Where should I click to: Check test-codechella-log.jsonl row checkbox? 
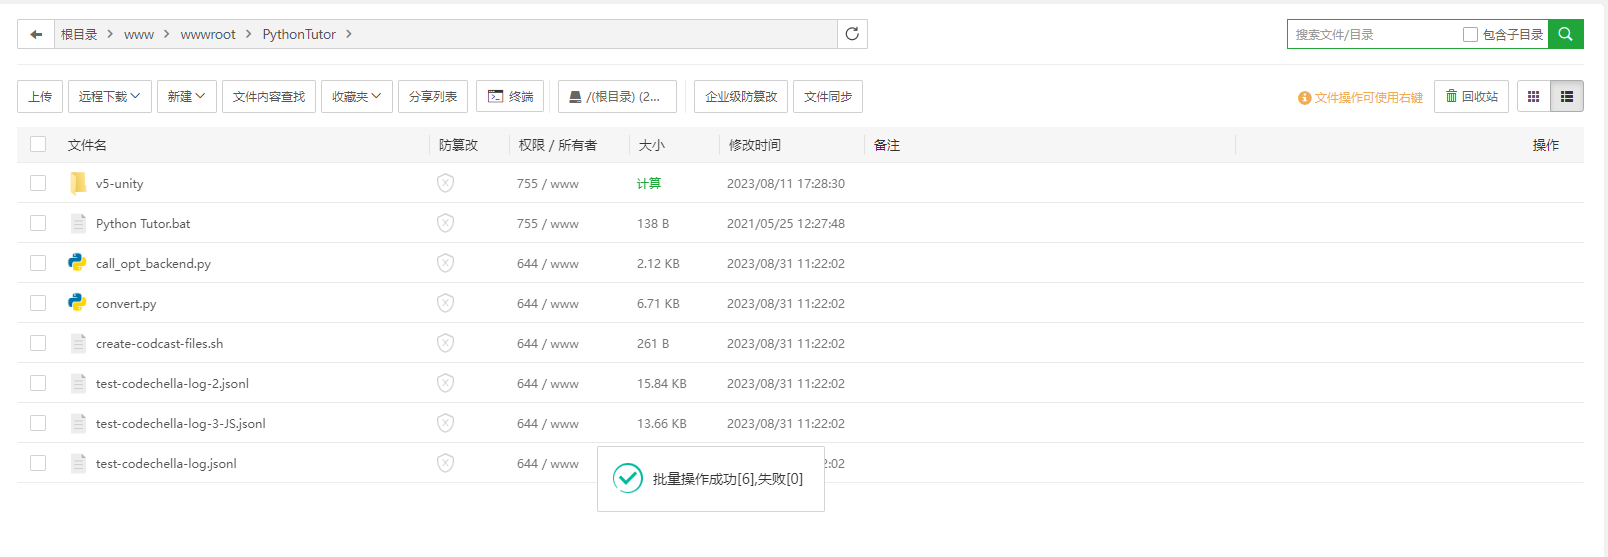(x=38, y=463)
